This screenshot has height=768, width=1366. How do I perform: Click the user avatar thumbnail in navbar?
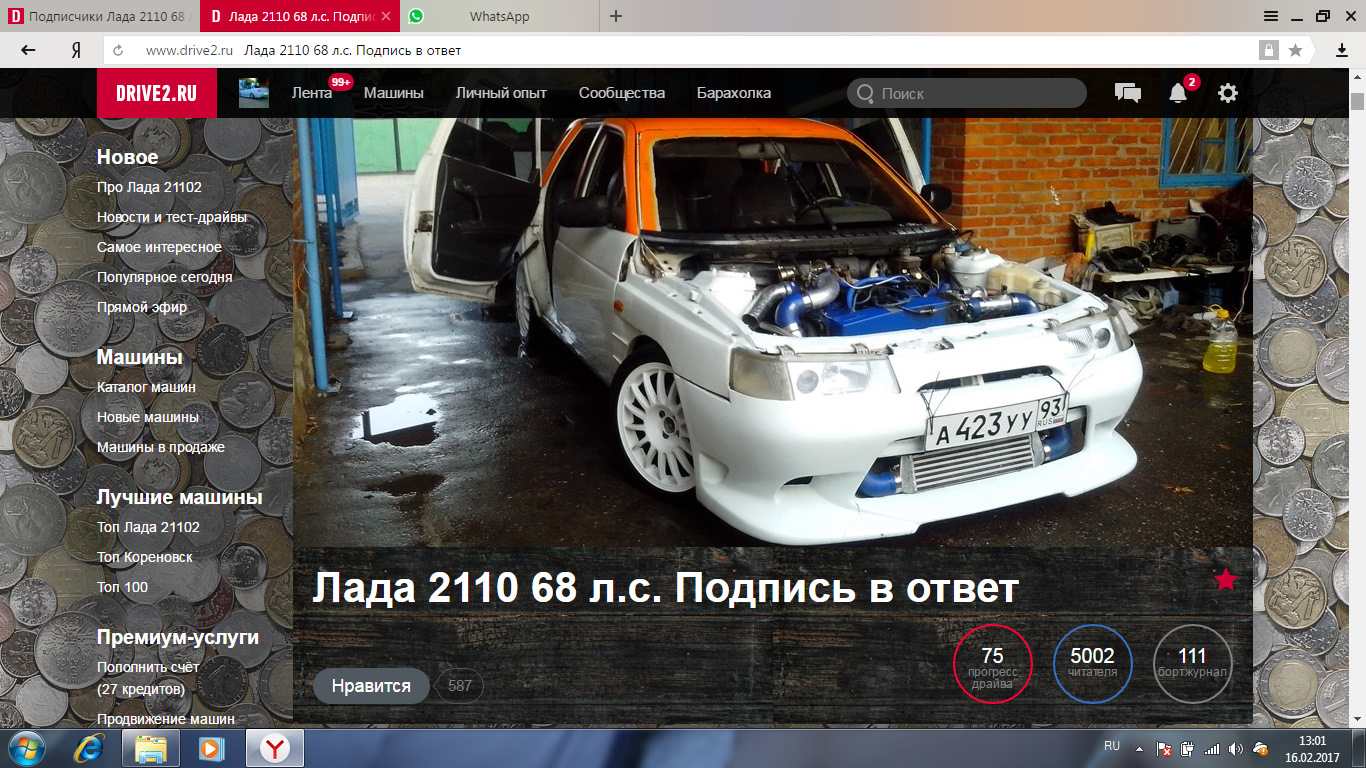[x=254, y=93]
